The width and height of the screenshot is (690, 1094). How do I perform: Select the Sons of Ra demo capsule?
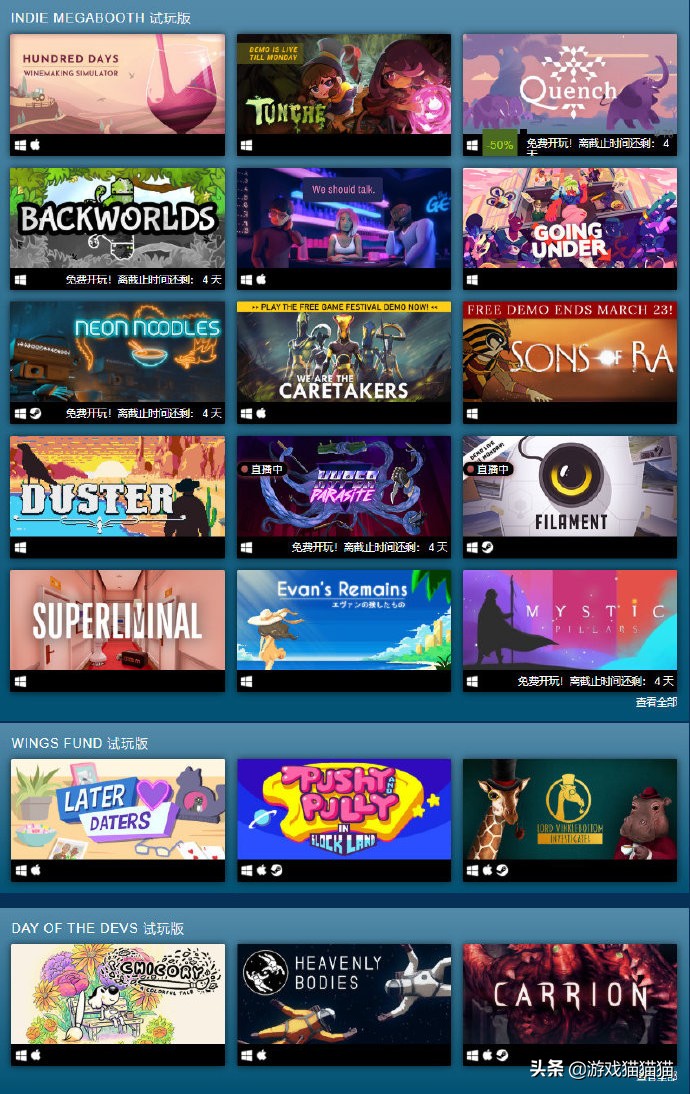click(x=569, y=352)
